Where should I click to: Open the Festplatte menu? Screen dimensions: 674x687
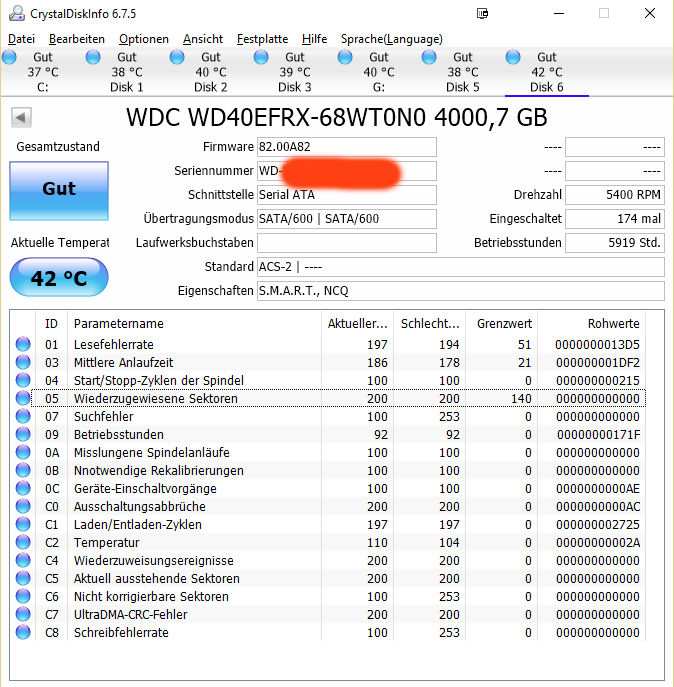pos(263,39)
